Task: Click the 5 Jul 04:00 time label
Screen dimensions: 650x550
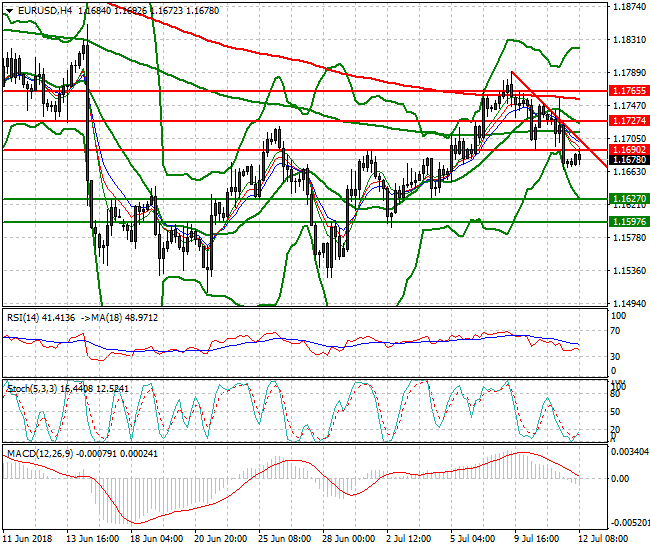Action: pos(472,539)
